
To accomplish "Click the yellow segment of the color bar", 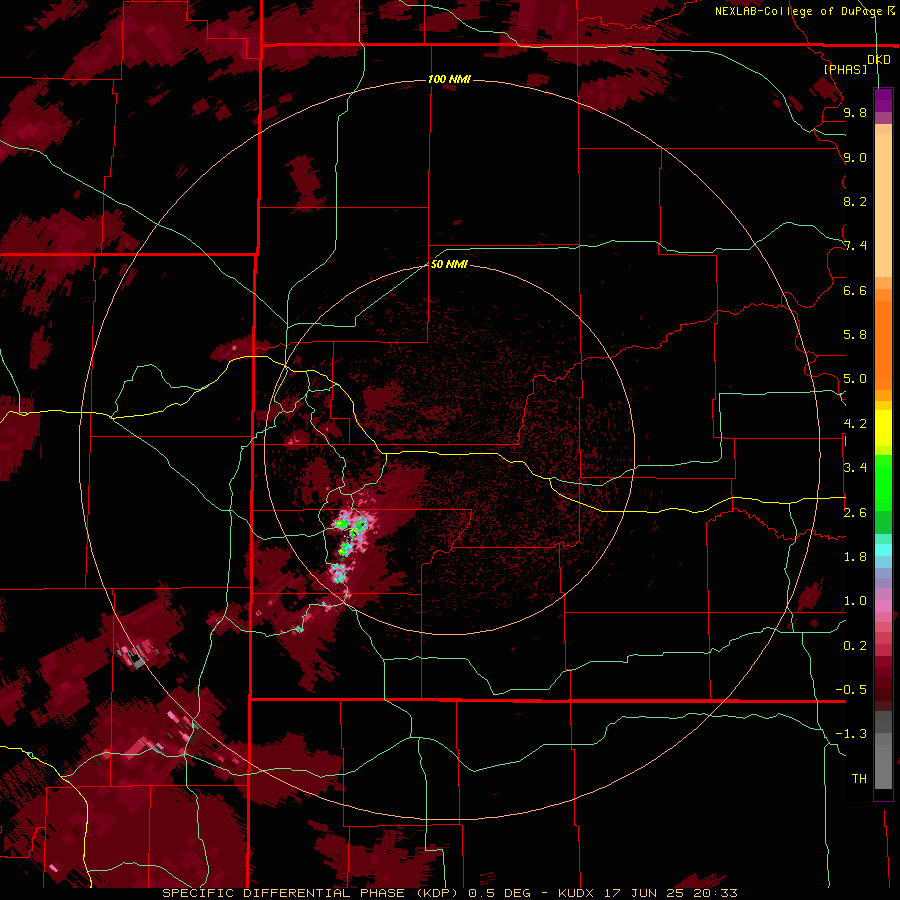I will click(883, 428).
